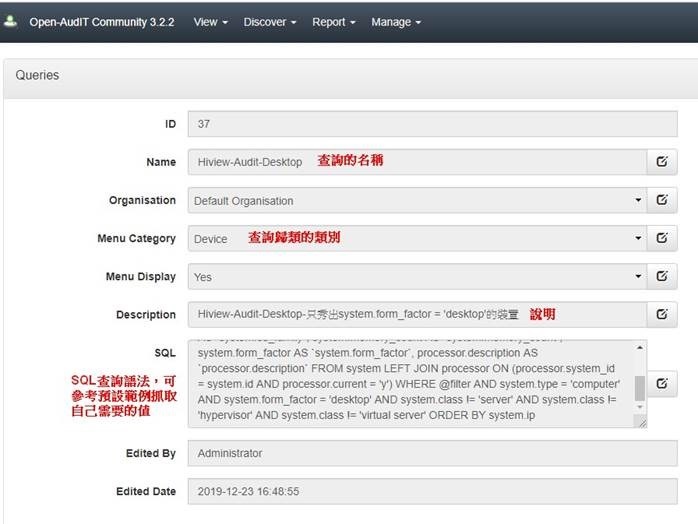Viewport: 698px width, 524px height.
Task: Open the Open-AudIT Community 3.2.2 home link
Action: [101, 22]
